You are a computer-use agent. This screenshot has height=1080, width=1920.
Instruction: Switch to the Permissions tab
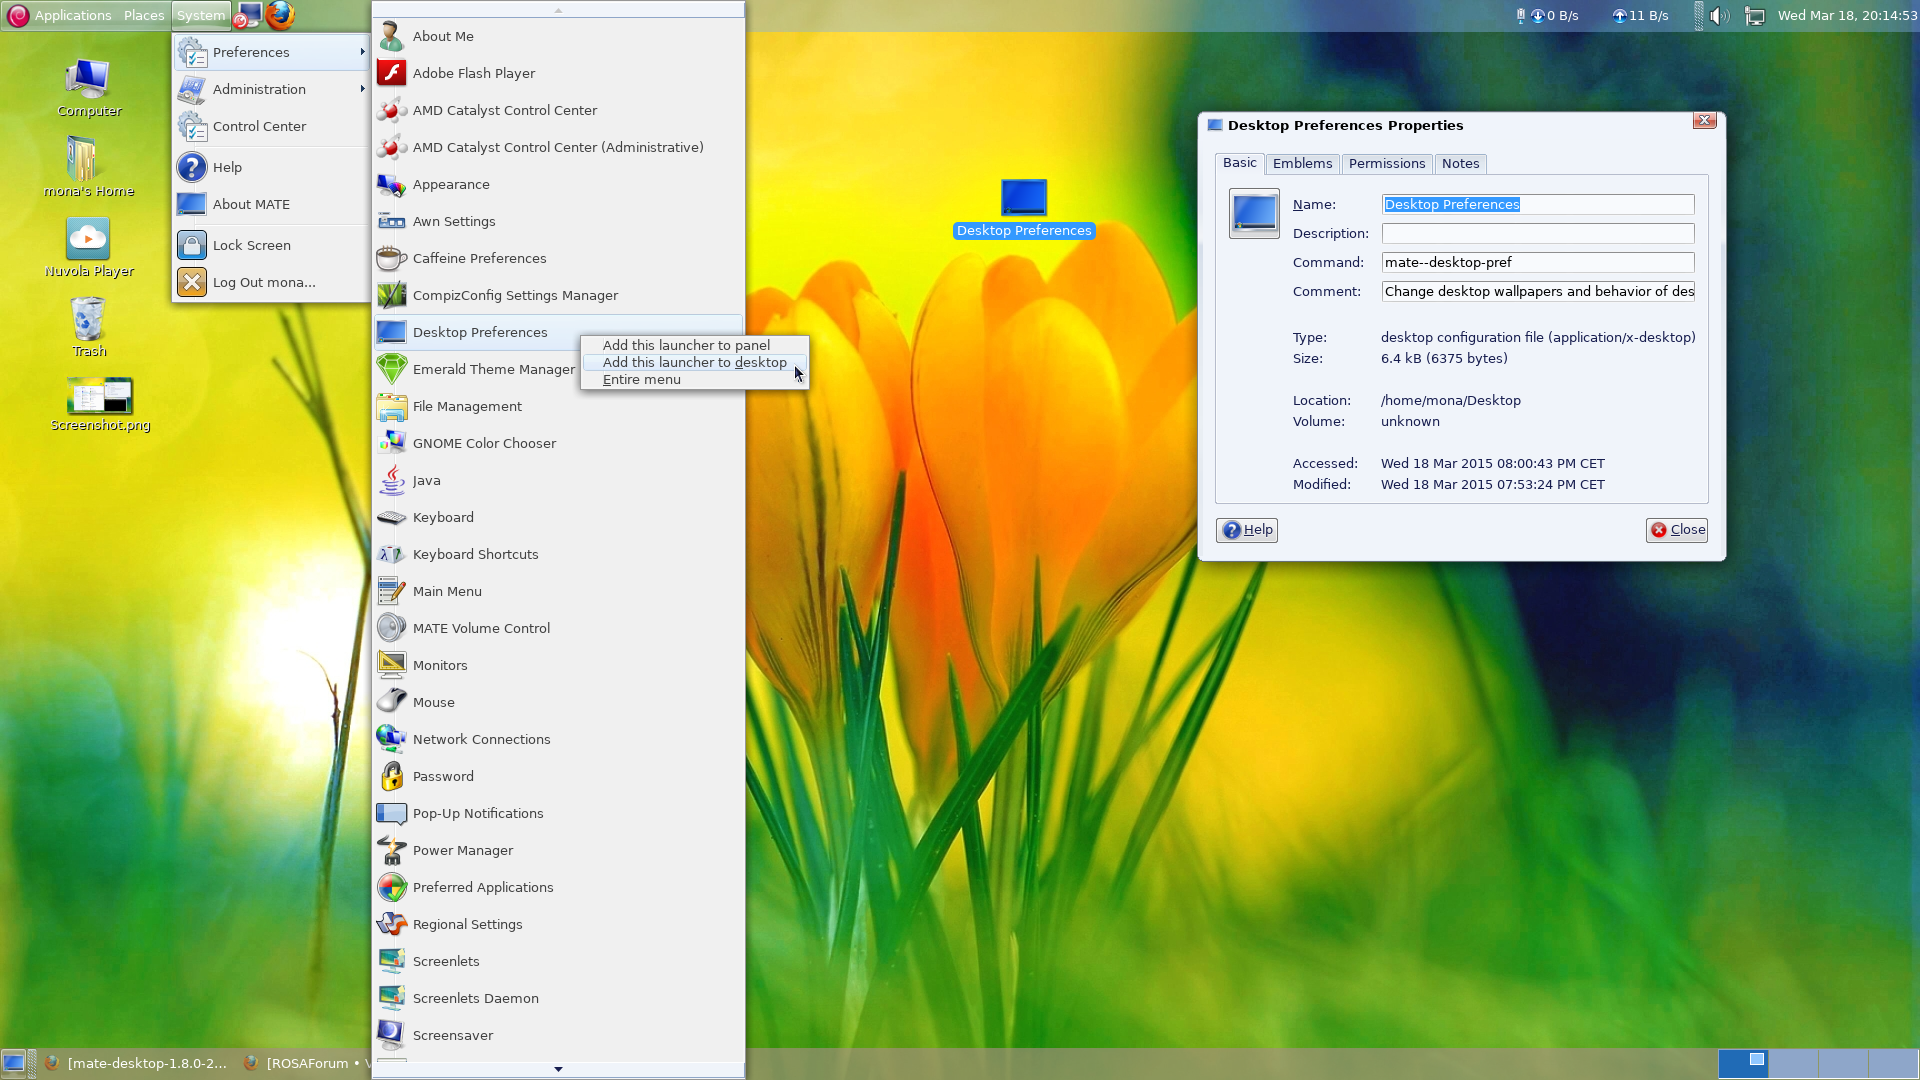point(1386,163)
